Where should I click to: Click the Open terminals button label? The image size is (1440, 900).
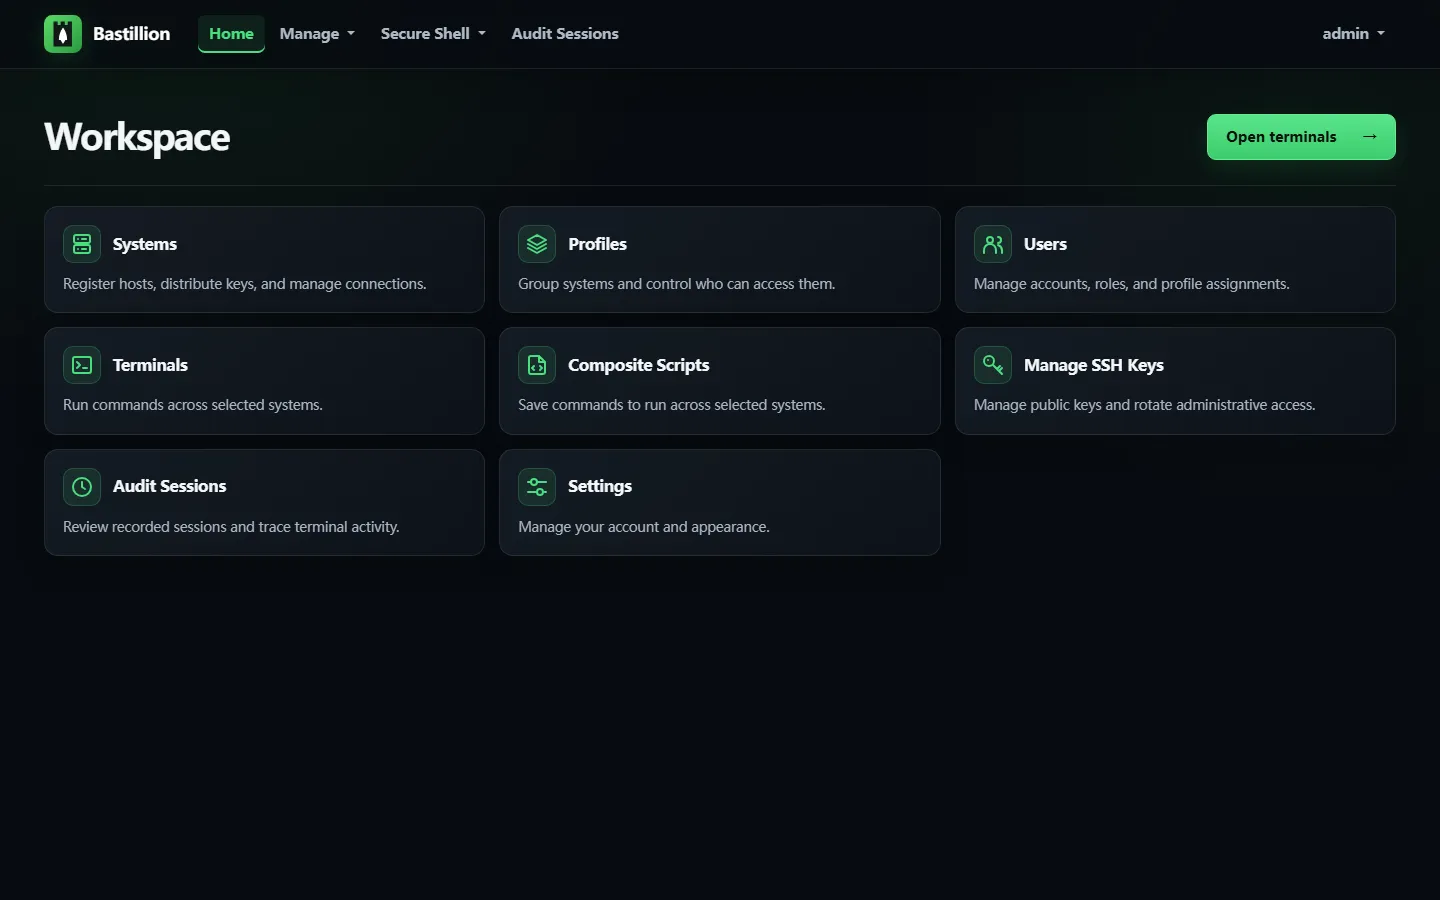[x=1281, y=137]
